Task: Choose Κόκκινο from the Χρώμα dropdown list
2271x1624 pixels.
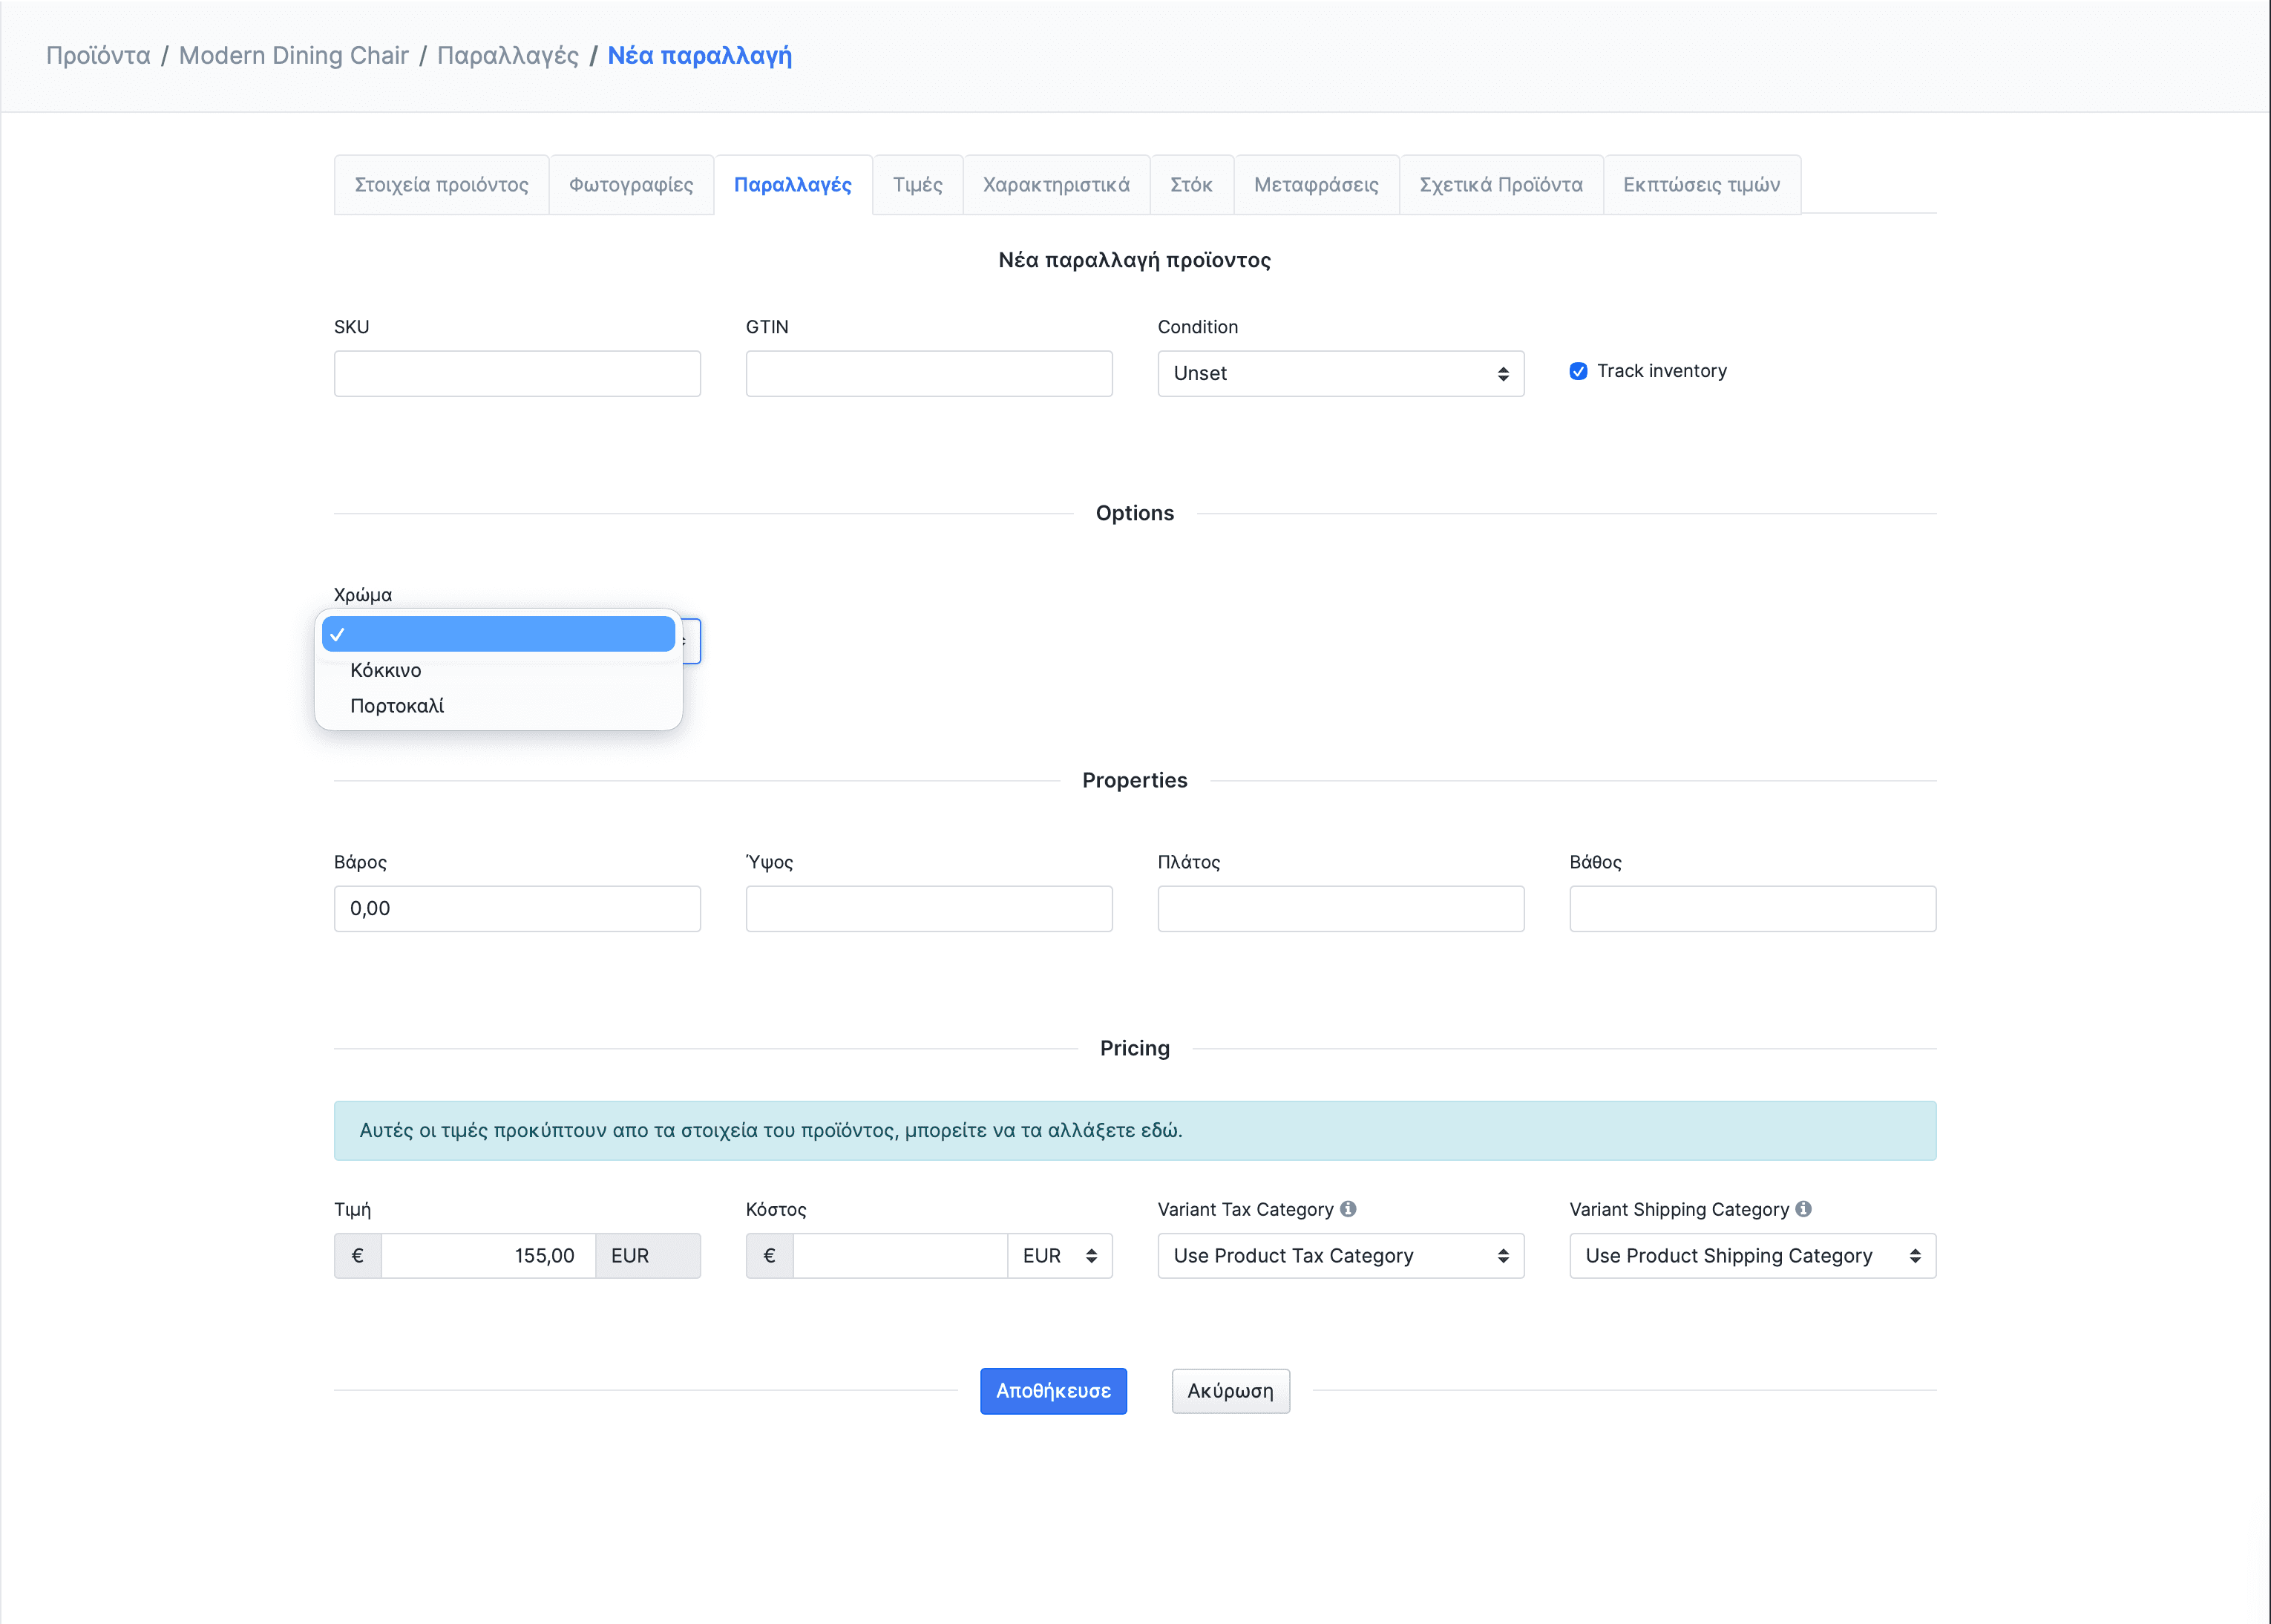Action: 386,670
